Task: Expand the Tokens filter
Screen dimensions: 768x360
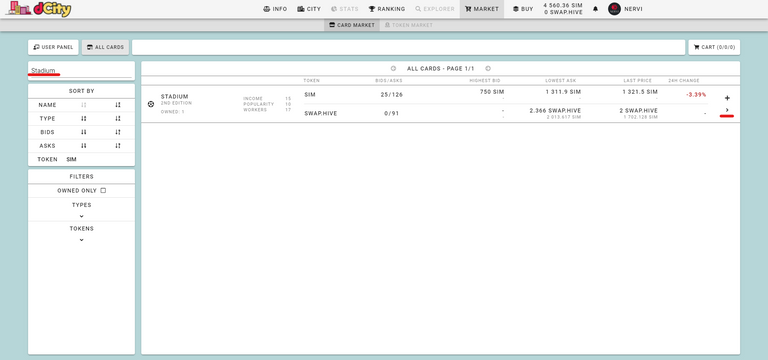Action: [x=81, y=240]
